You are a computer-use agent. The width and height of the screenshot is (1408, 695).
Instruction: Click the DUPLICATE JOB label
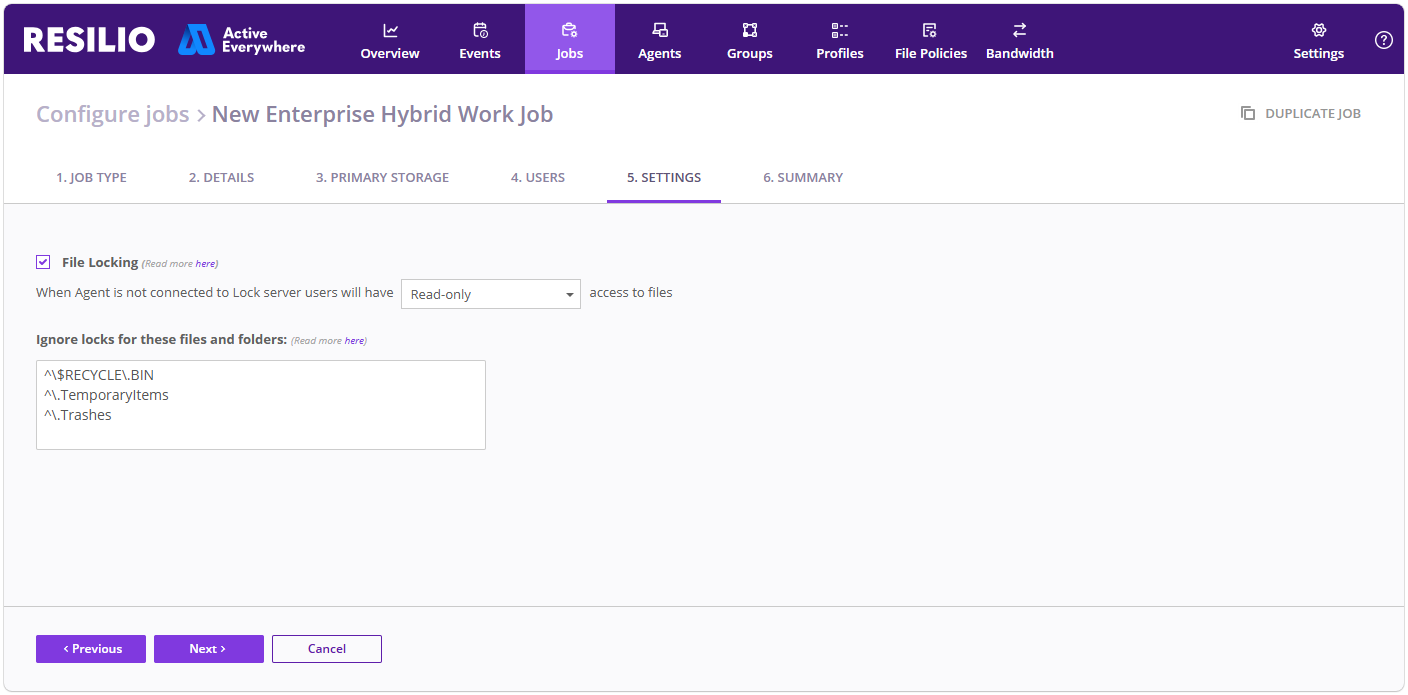pos(1313,113)
